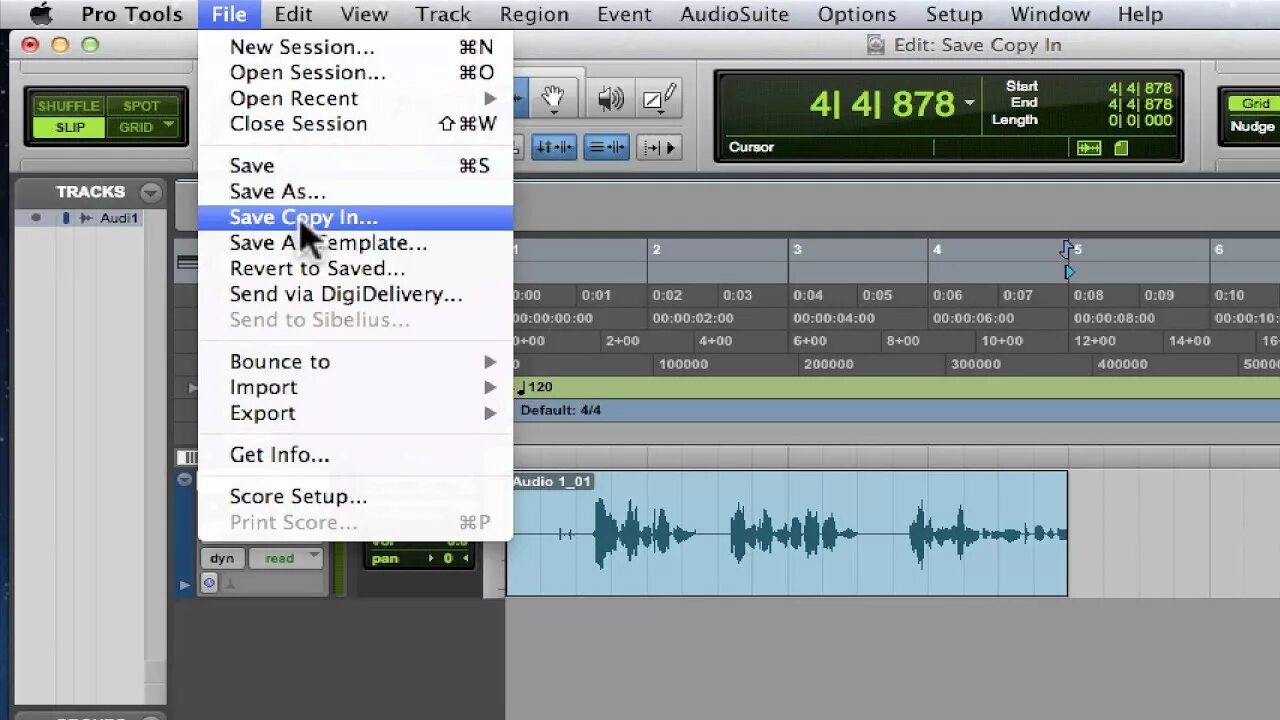The width and height of the screenshot is (1280, 720).
Task: Choose Send via DigiDelivery menu item
Action: point(355,294)
